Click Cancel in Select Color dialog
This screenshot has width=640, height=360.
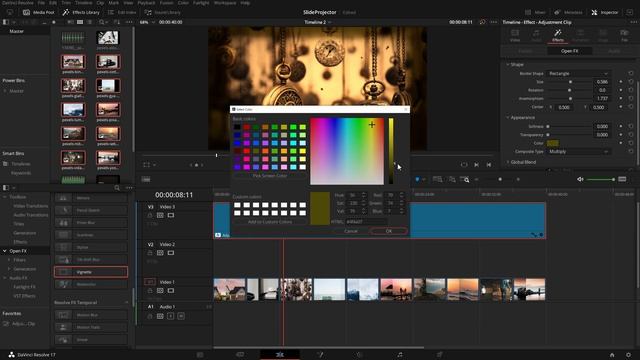coord(351,231)
